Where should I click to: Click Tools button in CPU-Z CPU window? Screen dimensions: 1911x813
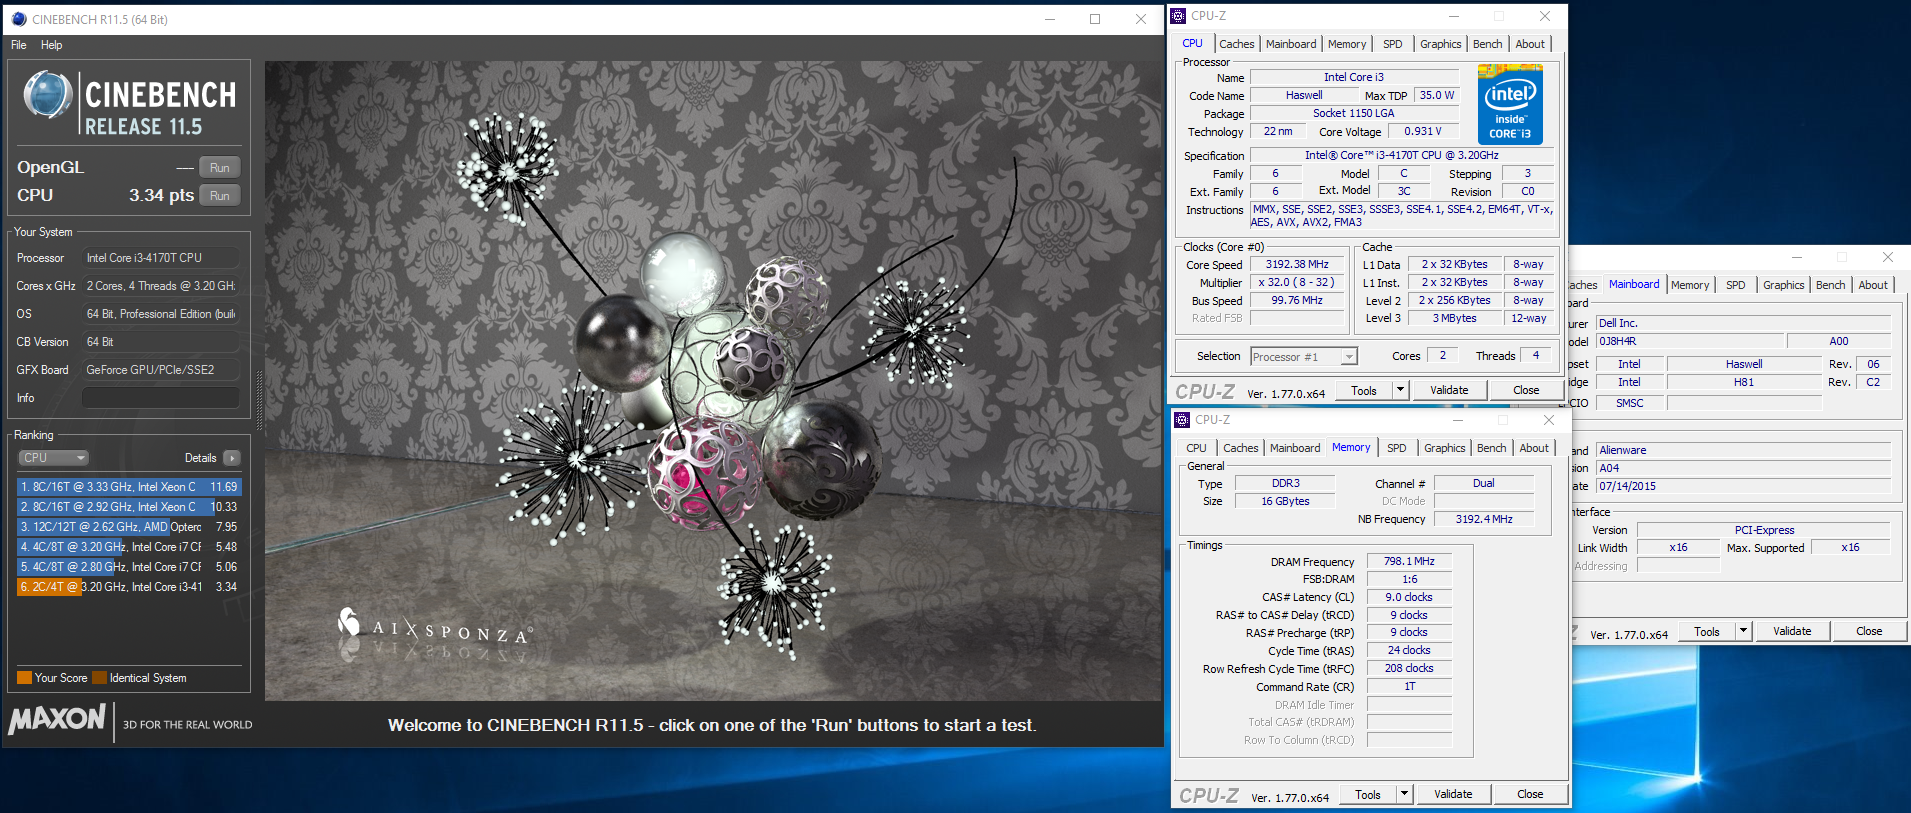click(1364, 391)
